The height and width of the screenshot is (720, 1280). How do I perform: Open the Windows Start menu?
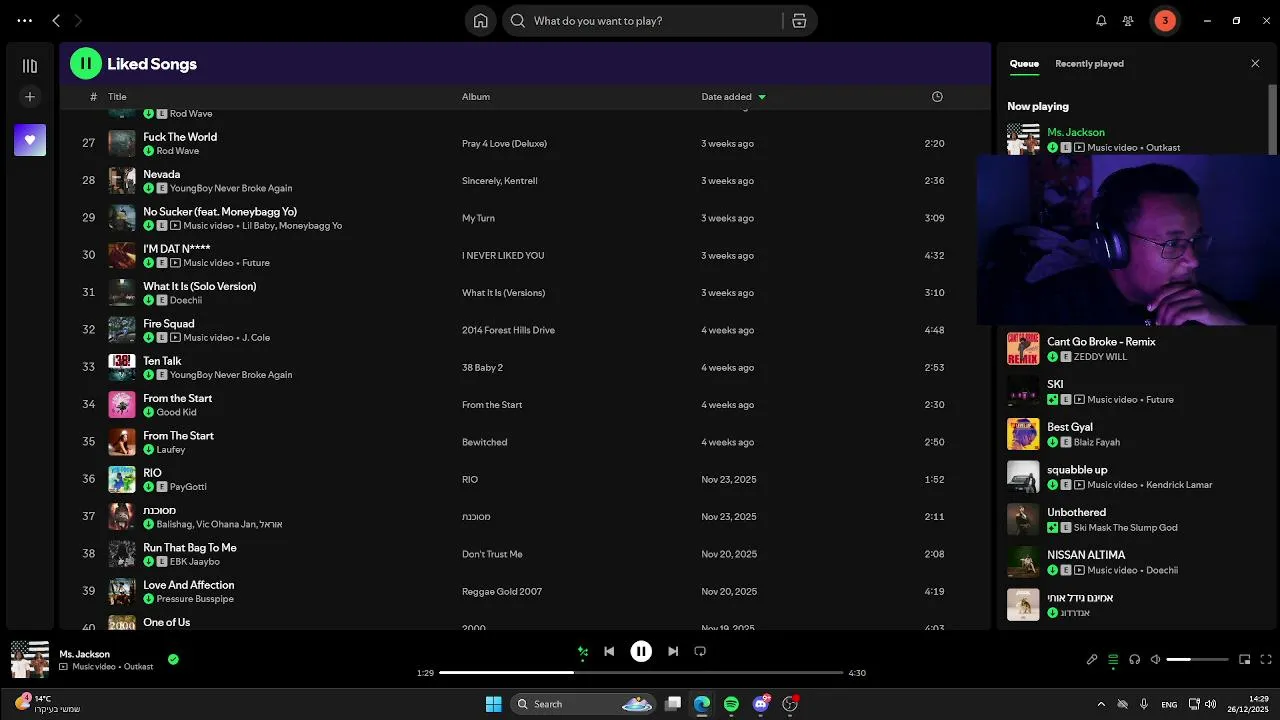tap(493, 704)
